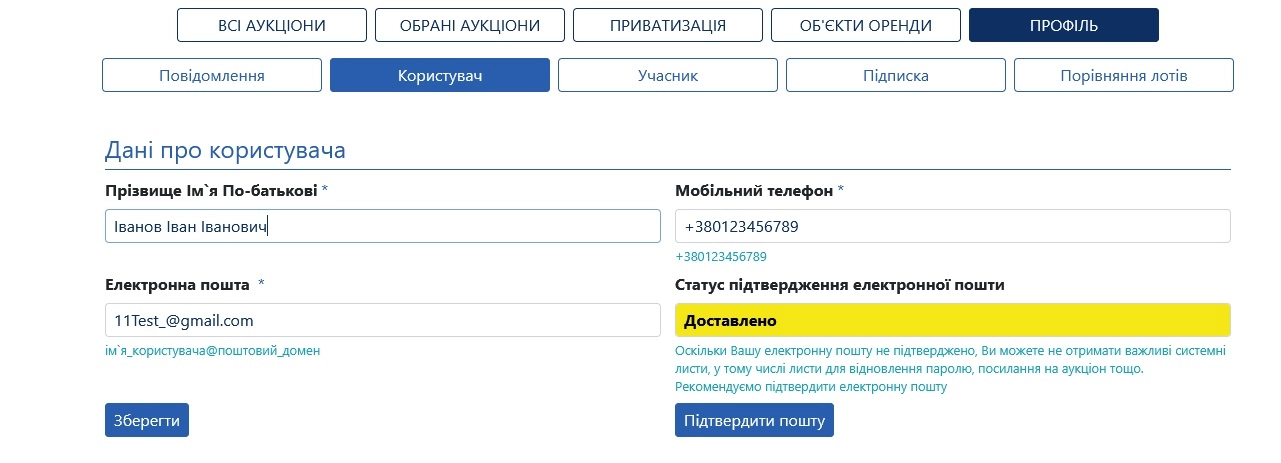
Task: Open the Учасник sub-tab
Action: [668, 75]
